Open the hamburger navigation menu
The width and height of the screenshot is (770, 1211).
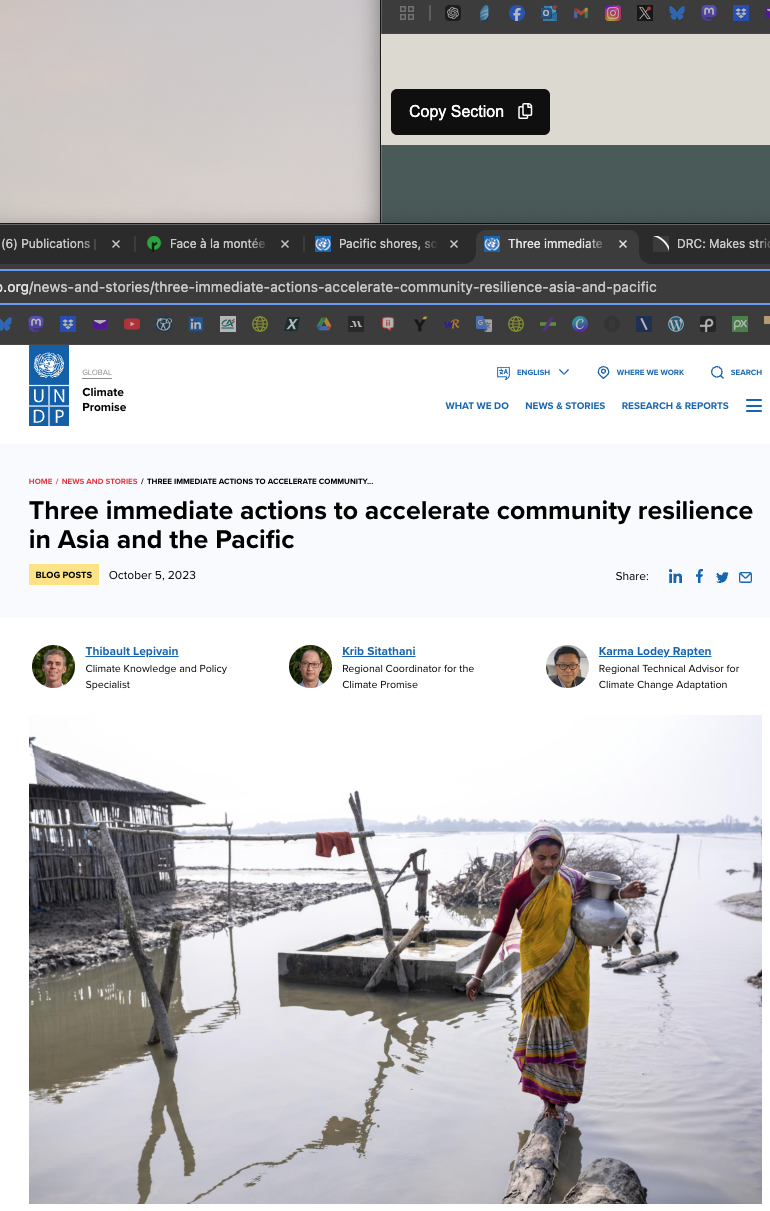point(754,406)
